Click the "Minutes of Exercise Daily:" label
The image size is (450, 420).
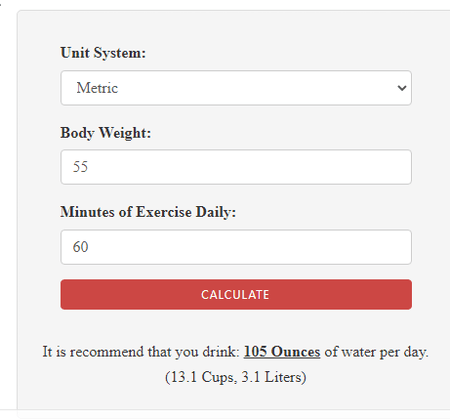tap(148, 212)
